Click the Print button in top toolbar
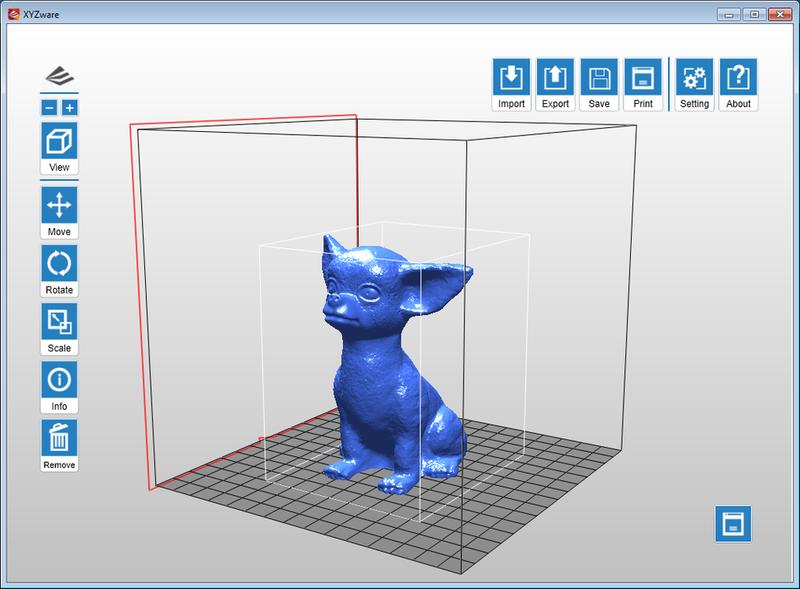The width and height of the screenshot is (800, 589). (642, 84)
